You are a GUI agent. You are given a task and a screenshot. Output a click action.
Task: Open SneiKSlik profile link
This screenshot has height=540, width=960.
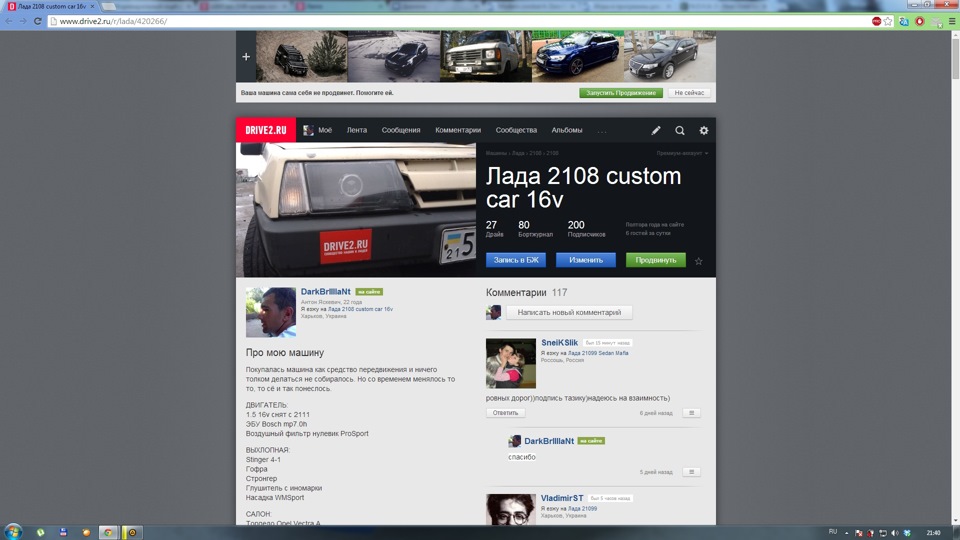[x=560, y=342]
